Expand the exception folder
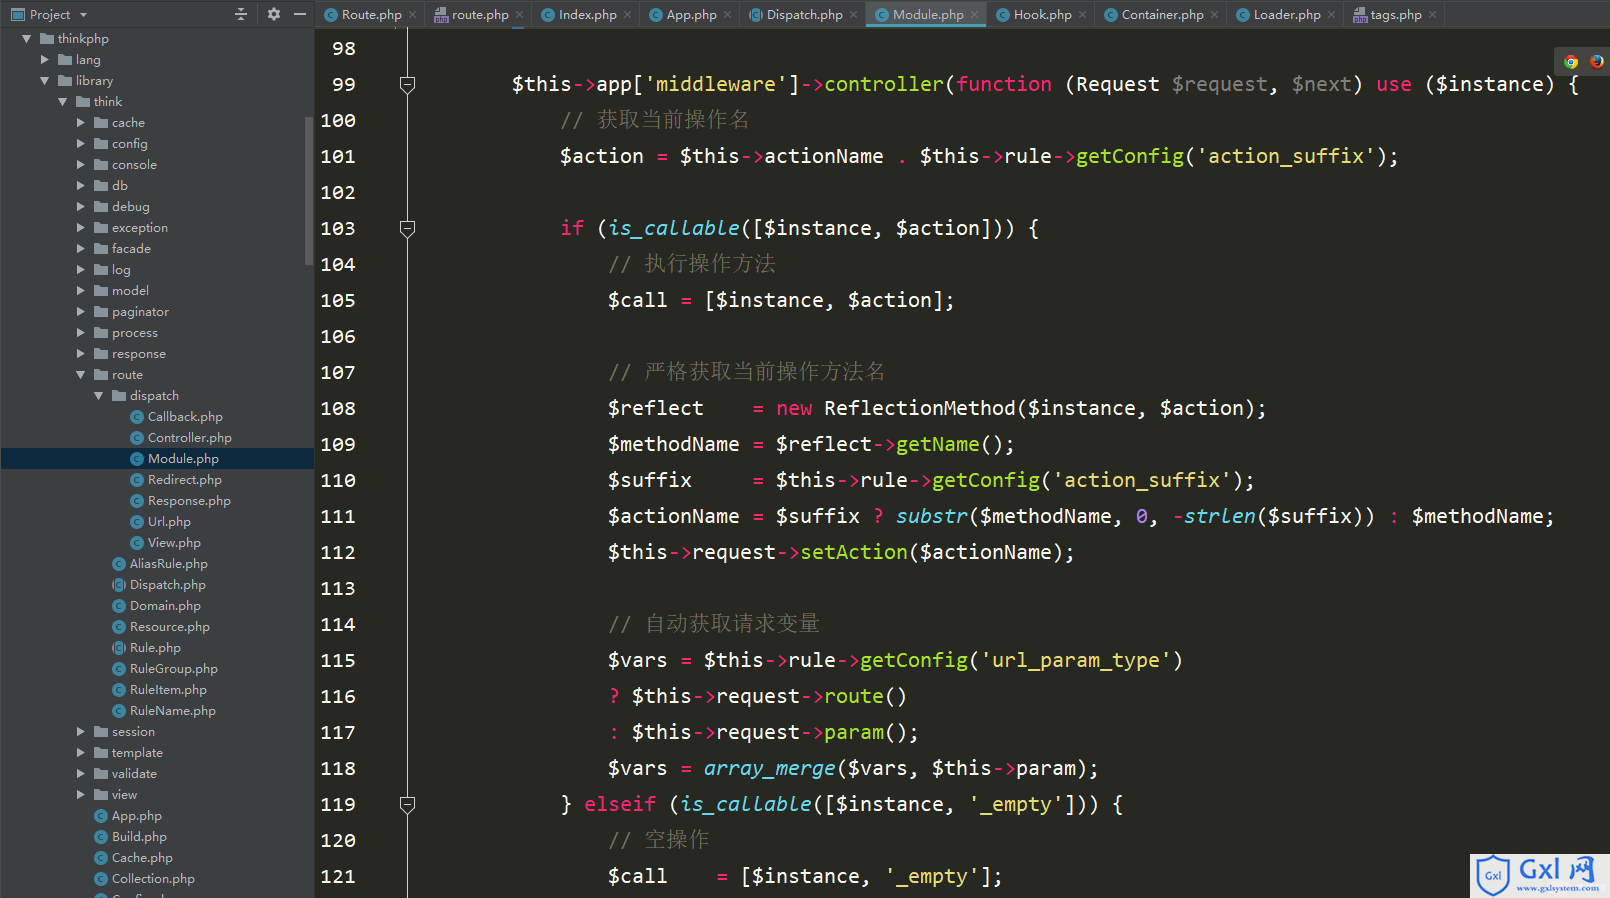 80,228
